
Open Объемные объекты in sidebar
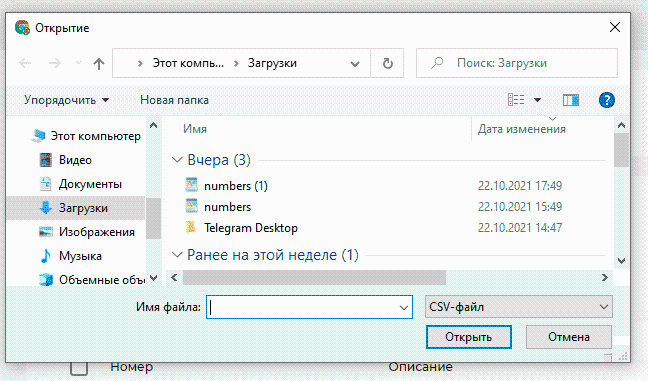pos(102,280)
